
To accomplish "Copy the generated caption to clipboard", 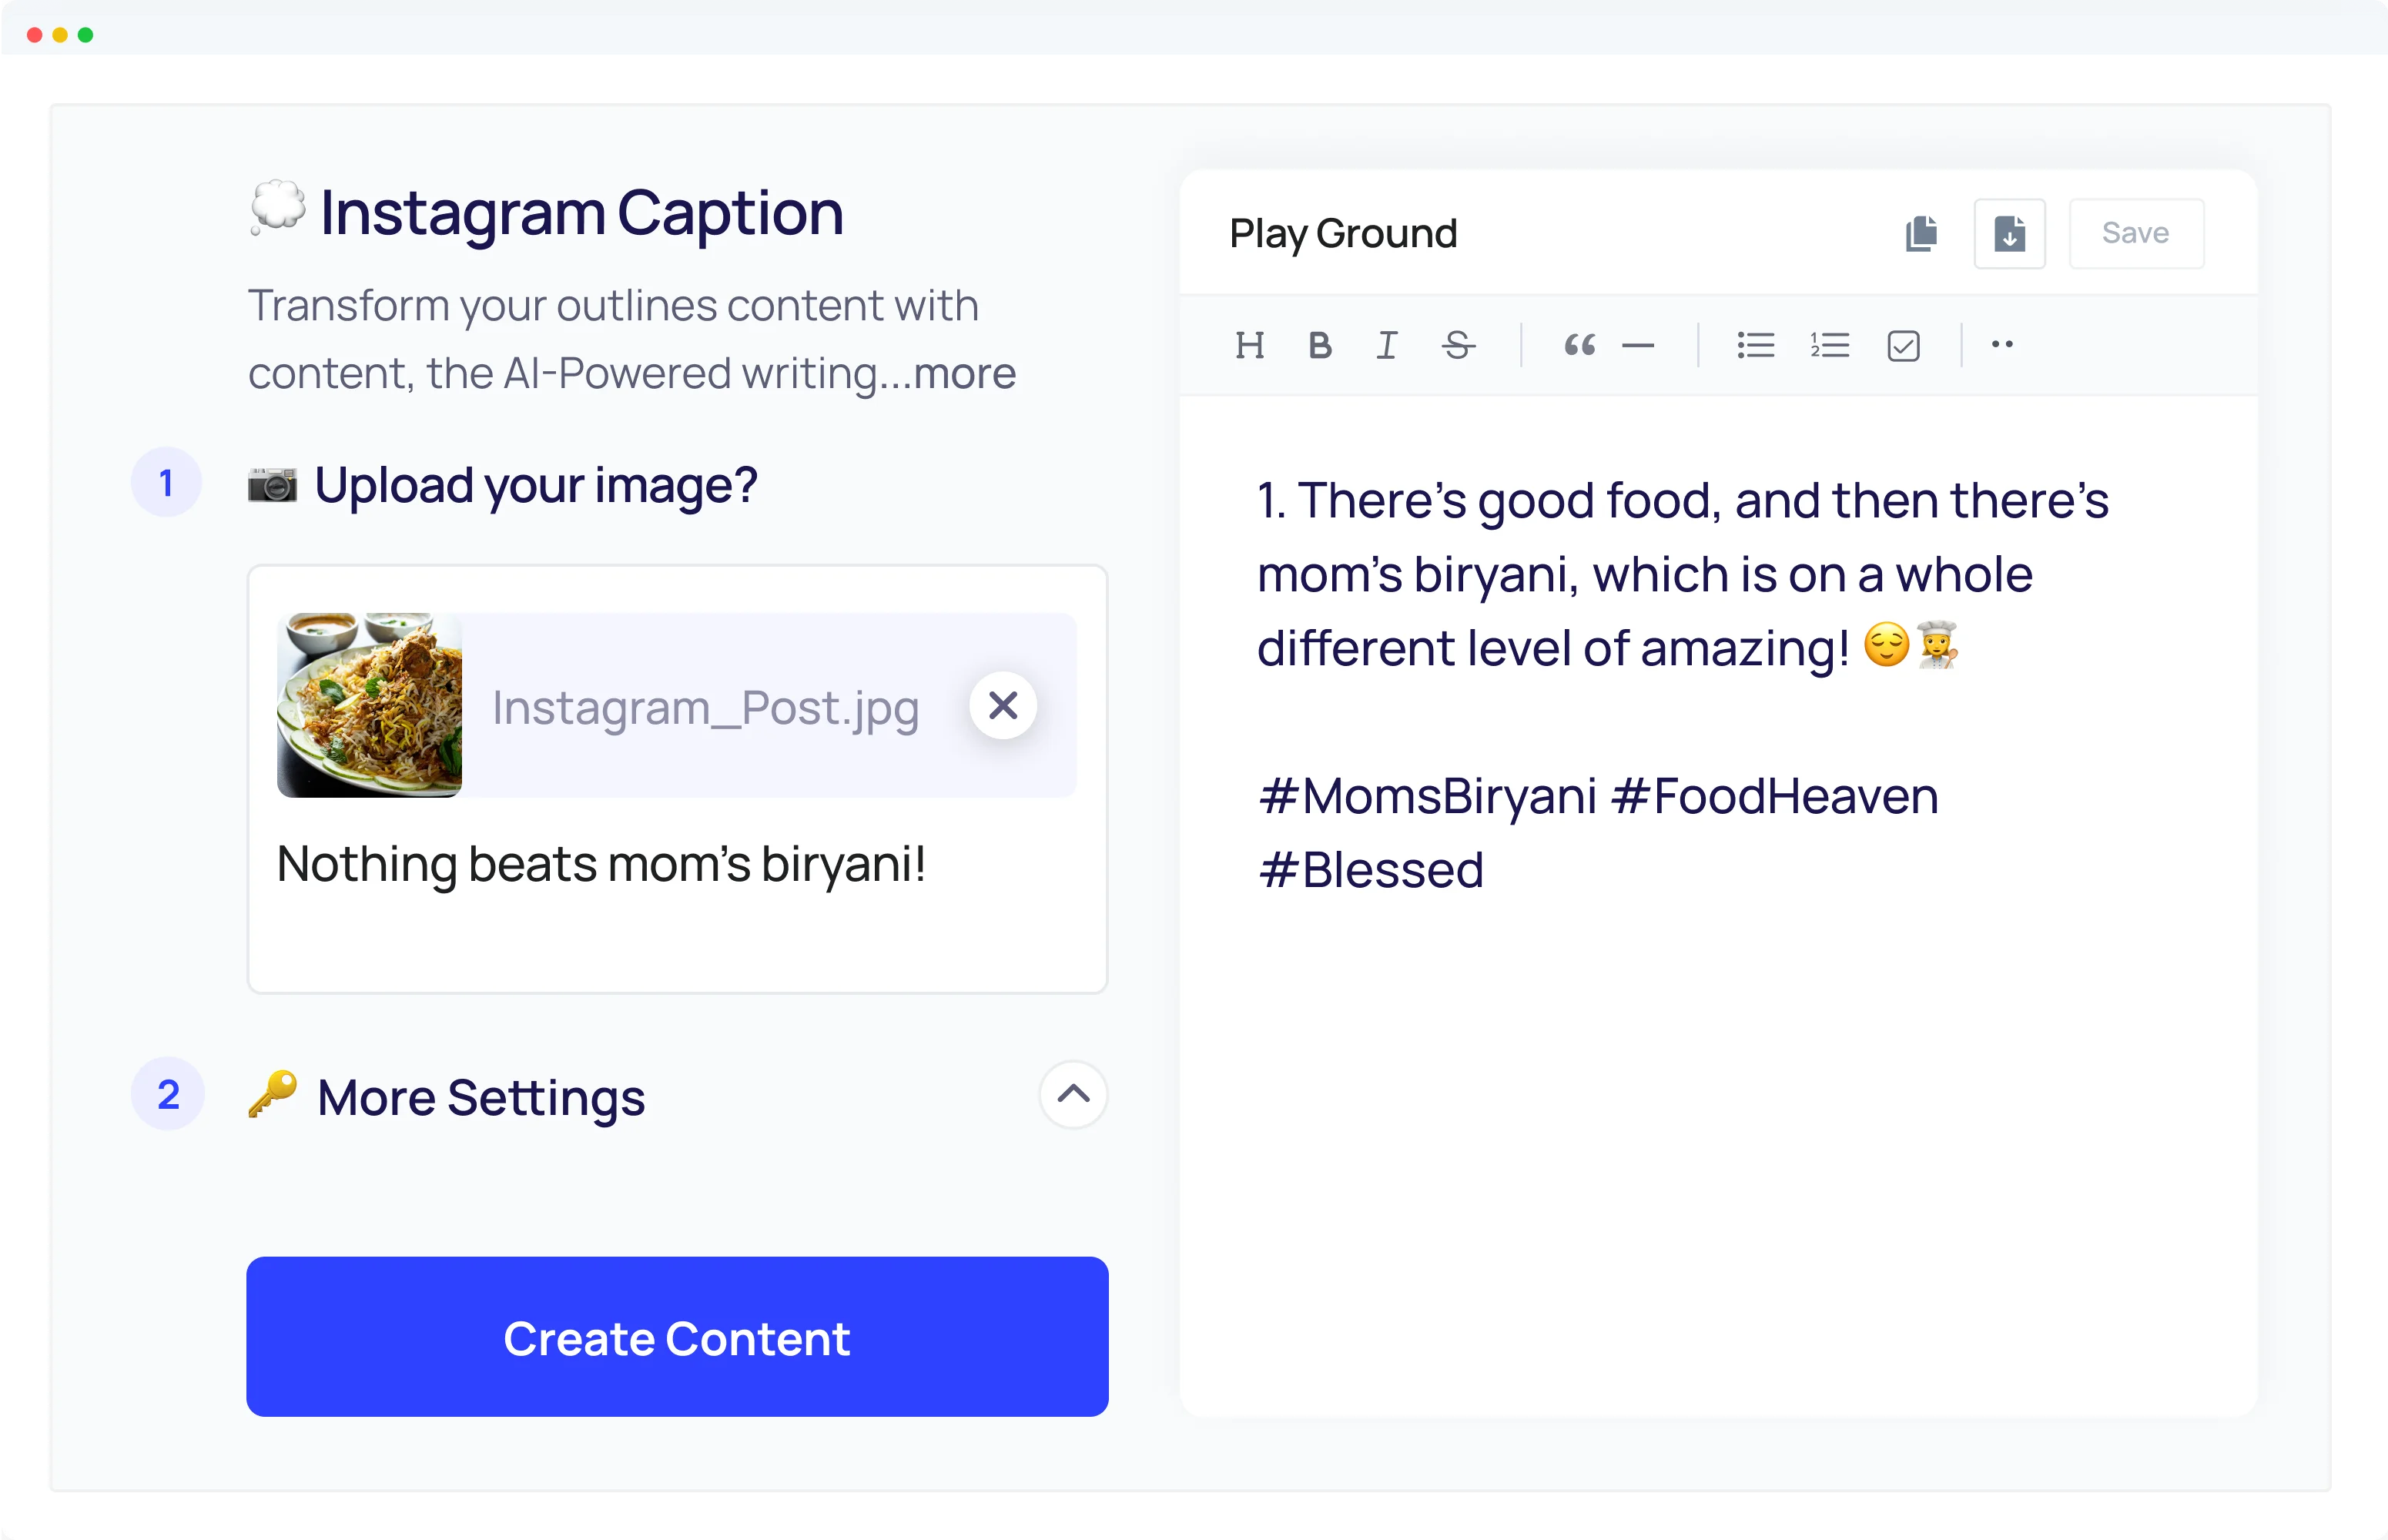I will (x=1921, y=233).
